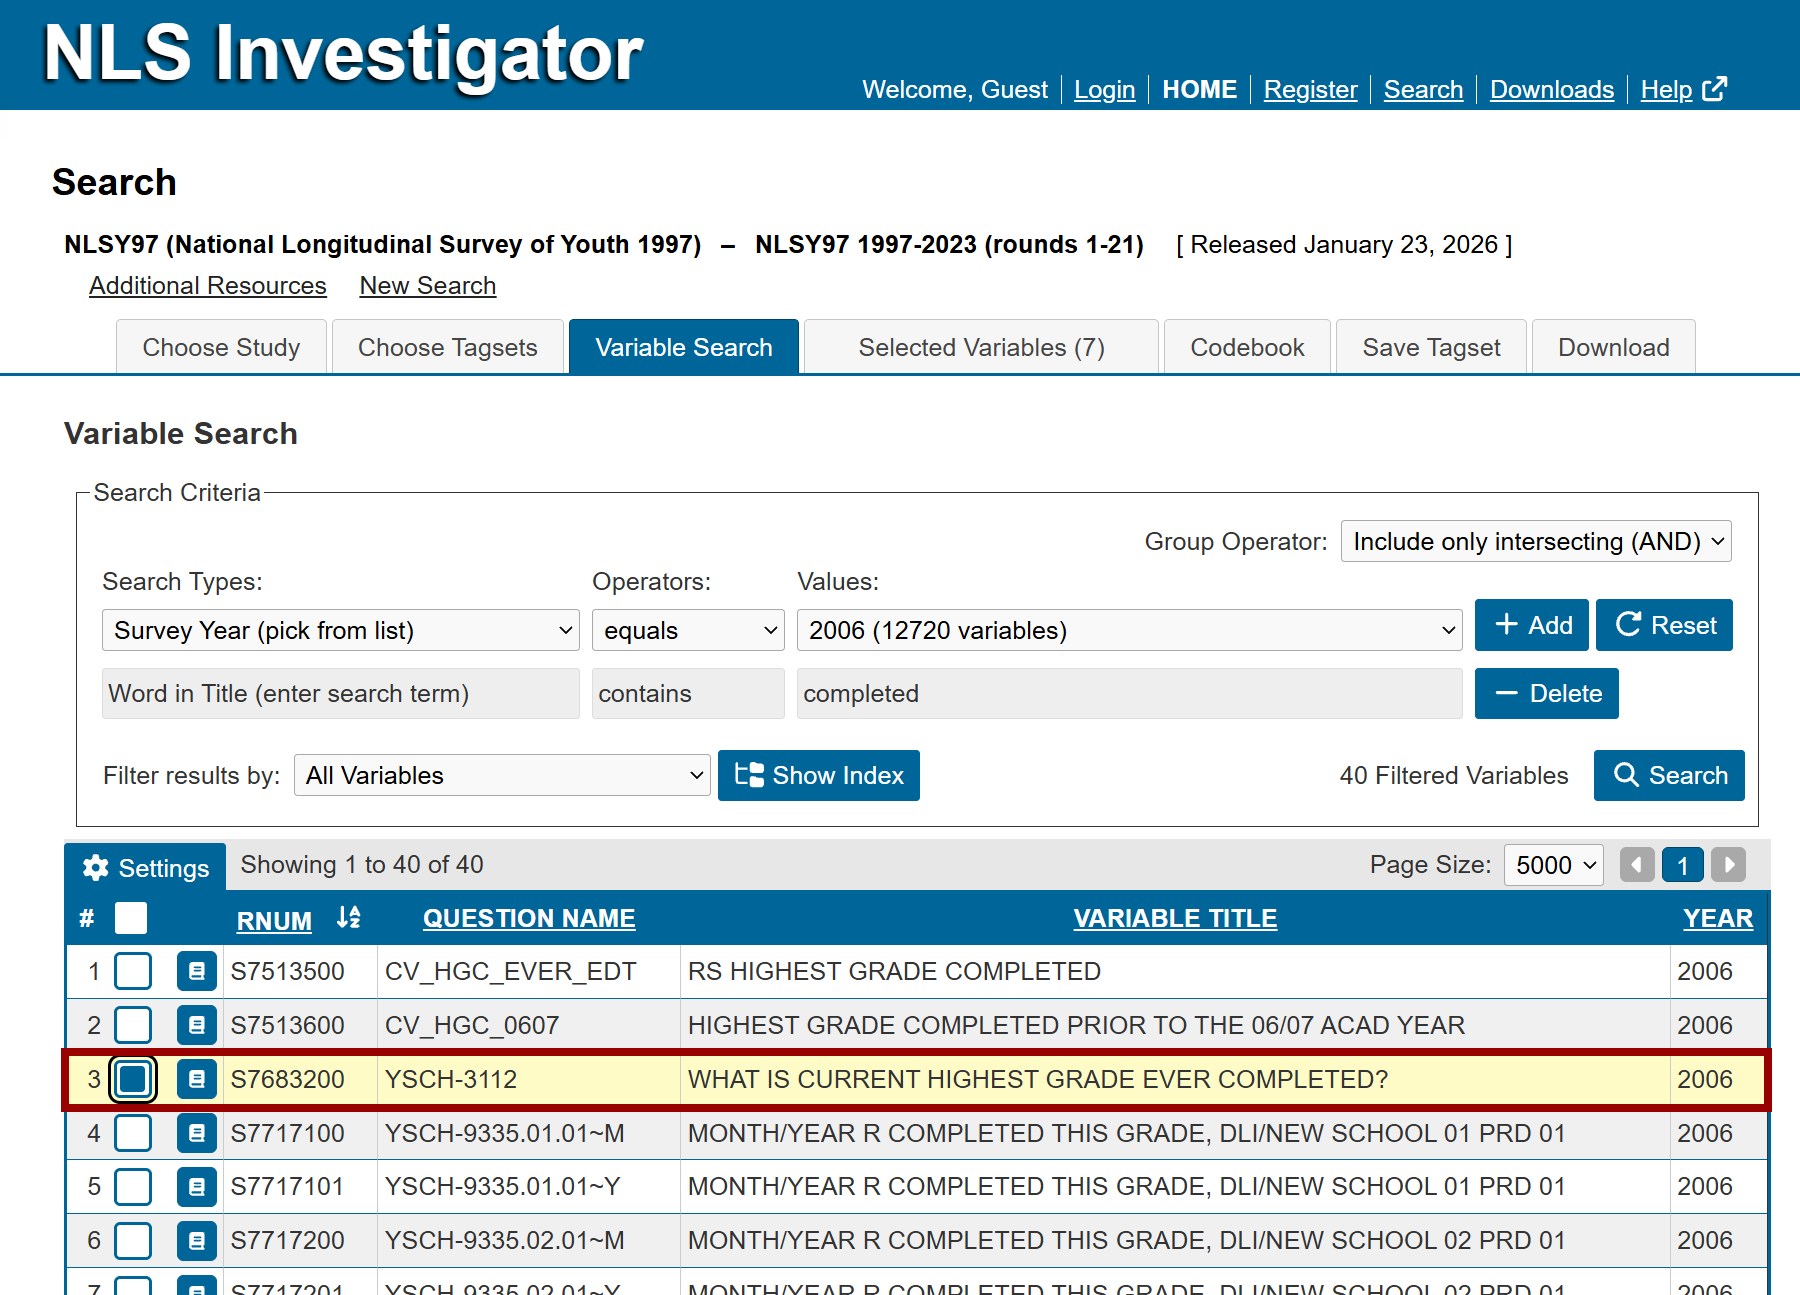Open the equals operator dropdown
The height and width of the screenshot is (1295, 1800).
point(688,630)
